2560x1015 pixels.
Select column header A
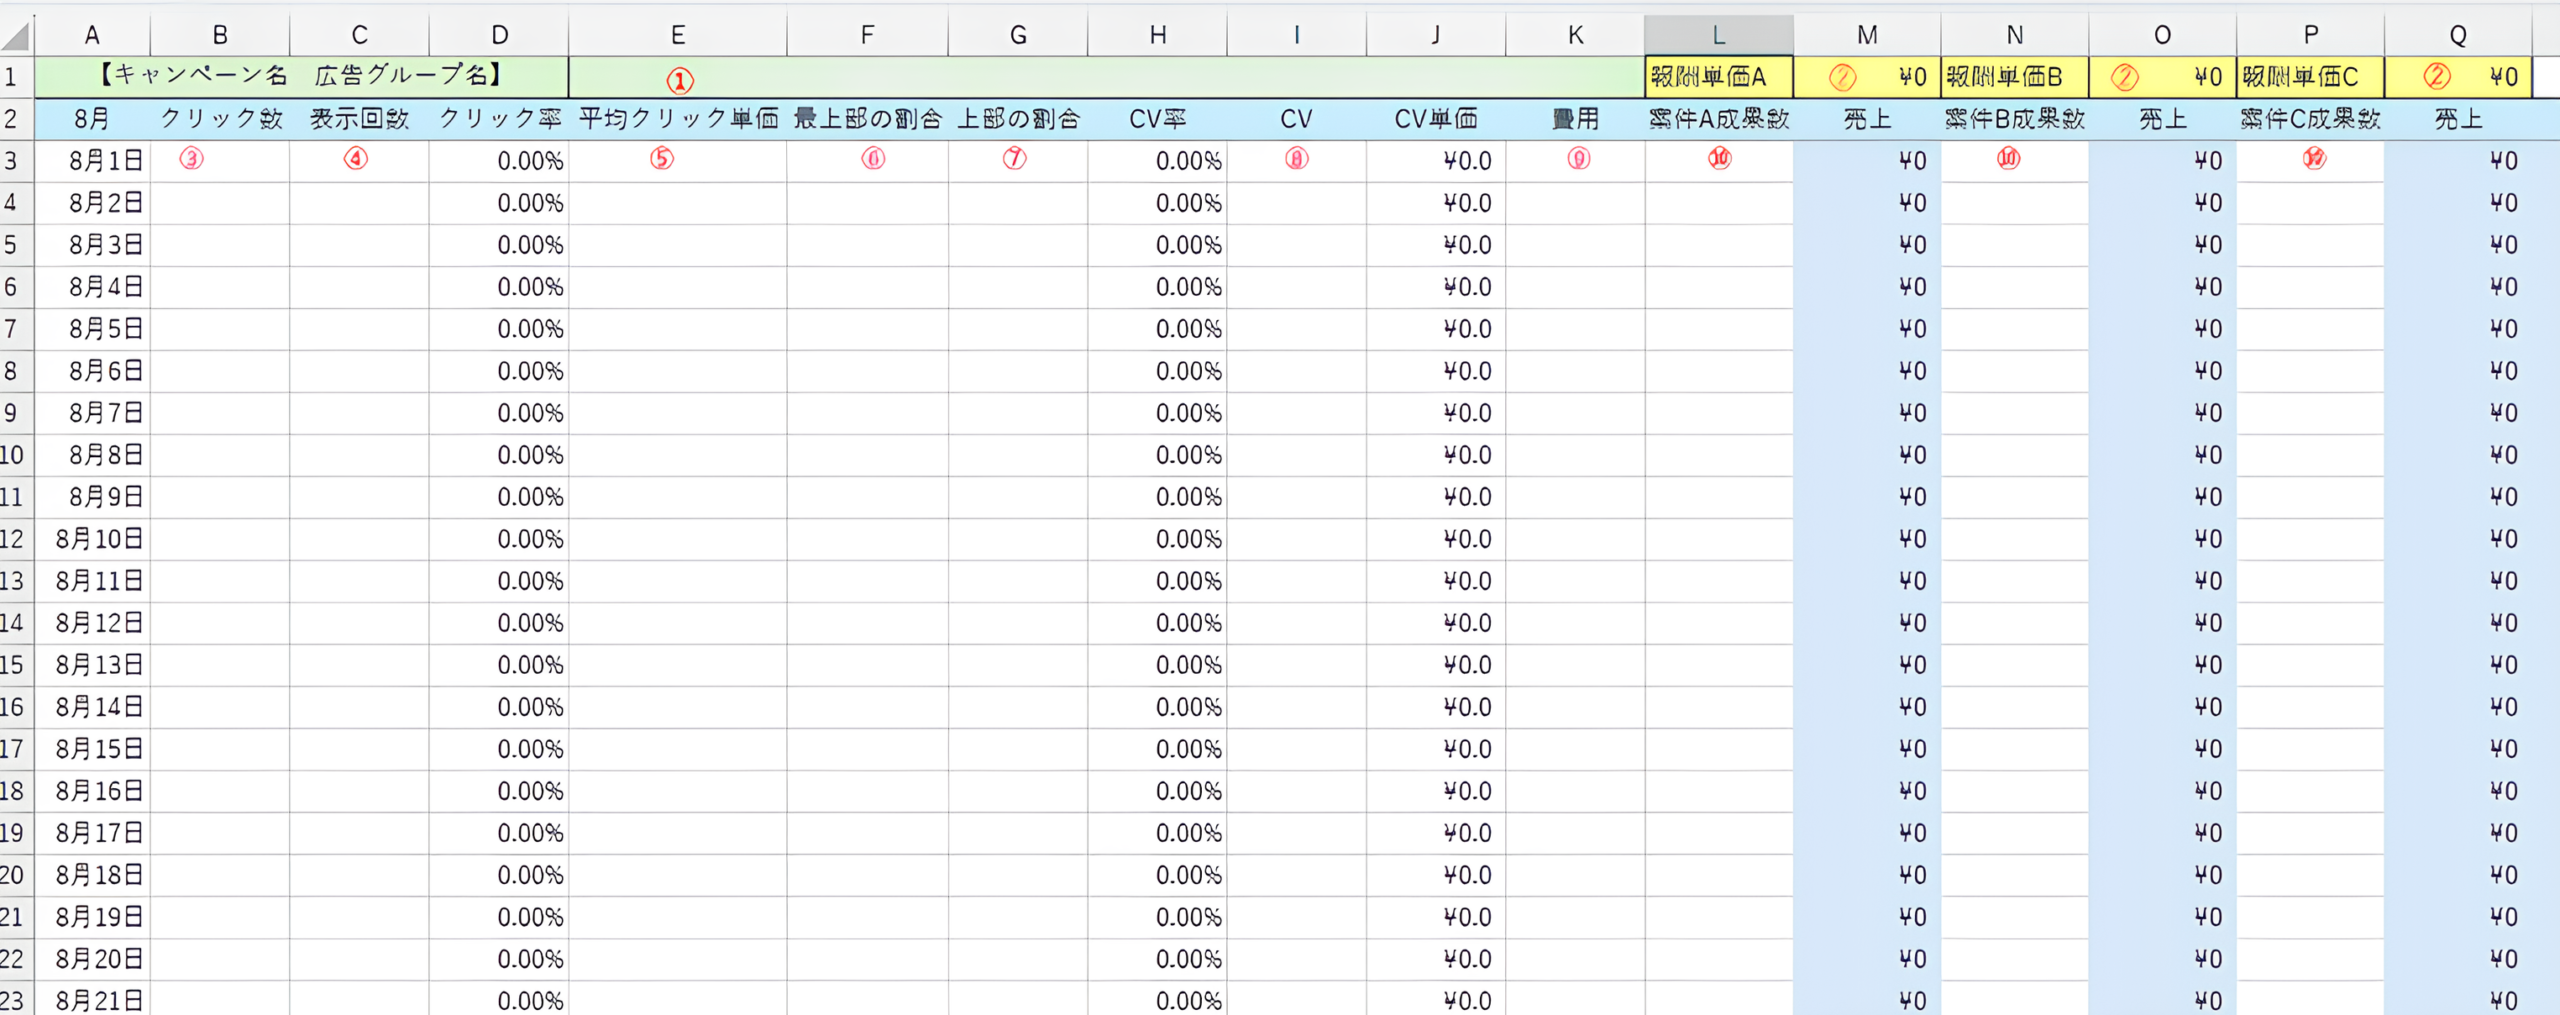[x=92, y=33]
